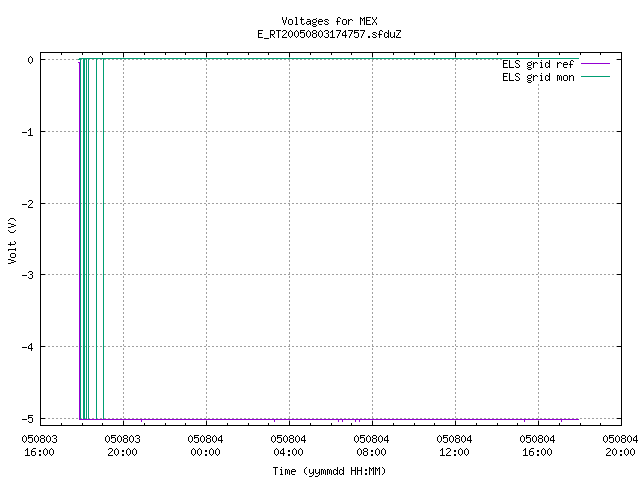Select the file name E_RT20050803174757.sfduZ
This screenshot has height=480, width=640.
(329, 34)
